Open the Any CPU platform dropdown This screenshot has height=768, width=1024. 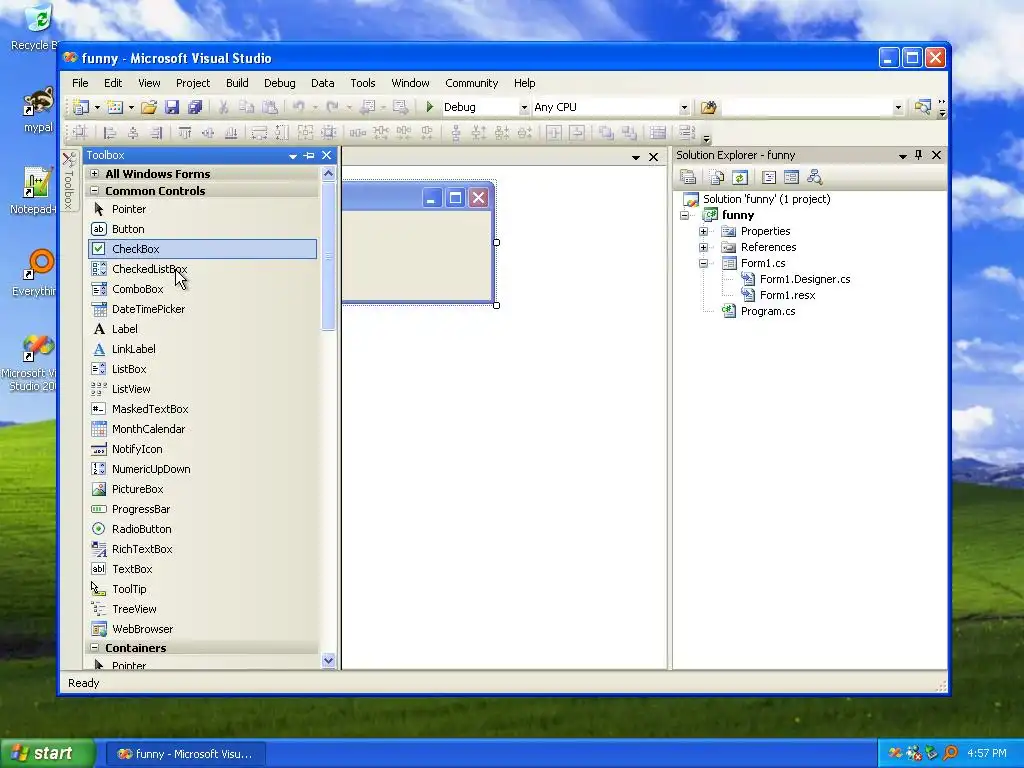[684, 108]
